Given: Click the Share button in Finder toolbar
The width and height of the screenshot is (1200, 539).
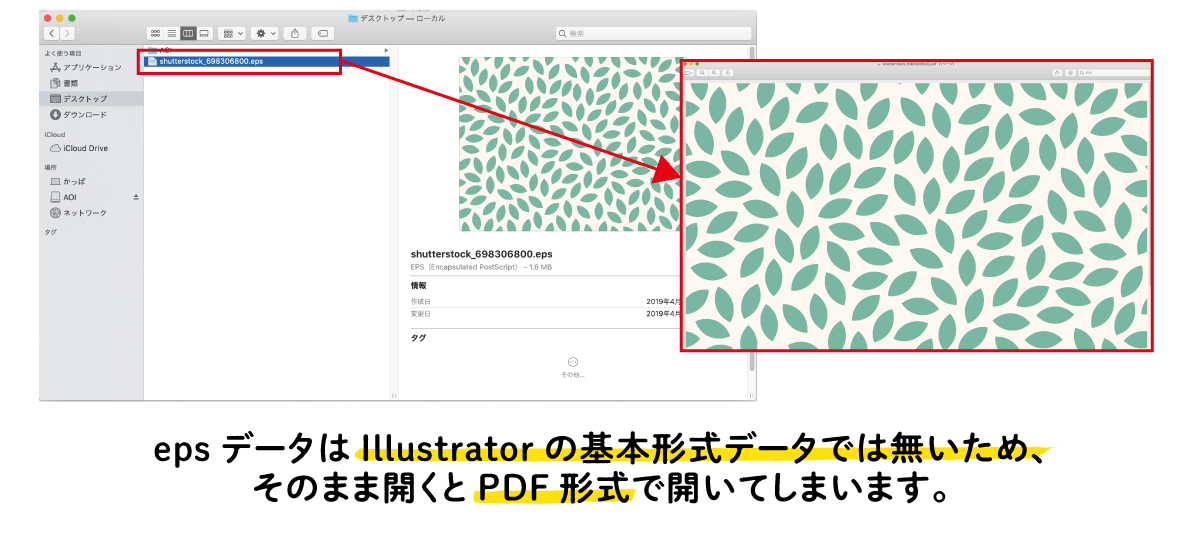Looking at the screenshot, I should click(x=295, y=33).
